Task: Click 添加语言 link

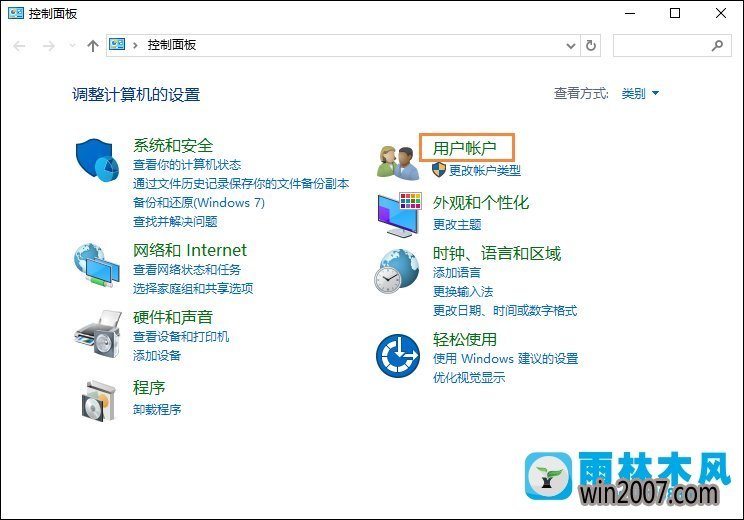Action: click(x=457, y=272)
